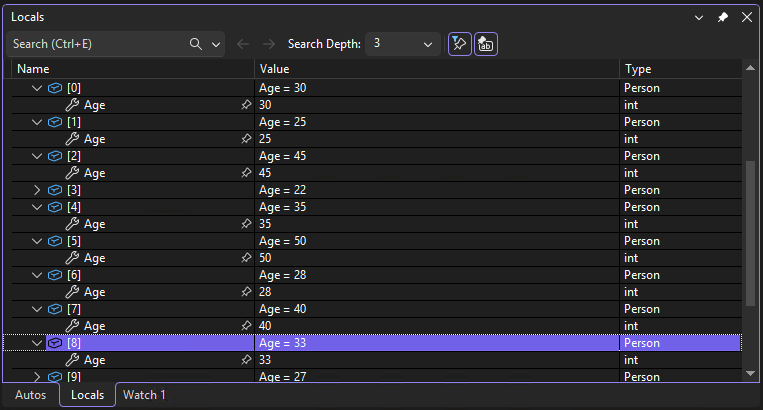The width and height of the screenshot is (763, 410).
Task: Collapse the highlighted [8] item
Action: (38, 343)
